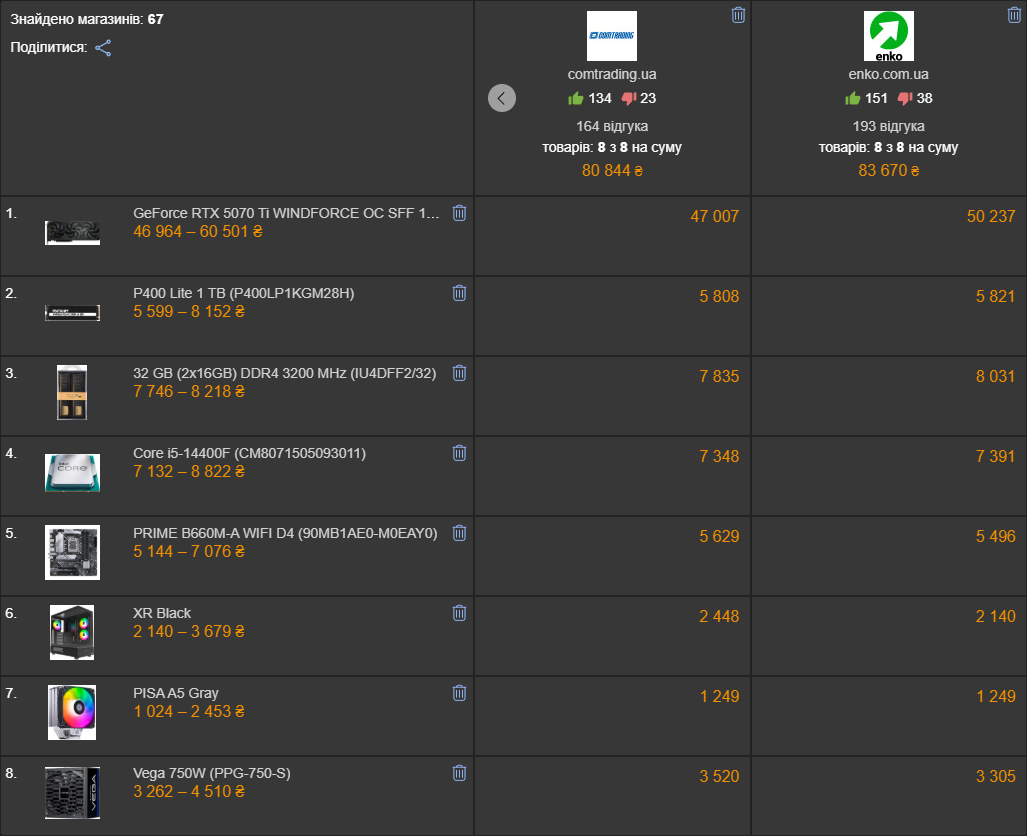Viewport: 1027px width, 836px height.
Task: Click comtrading total sum 80 844 ₴
Action: click(x=612, y=170)
